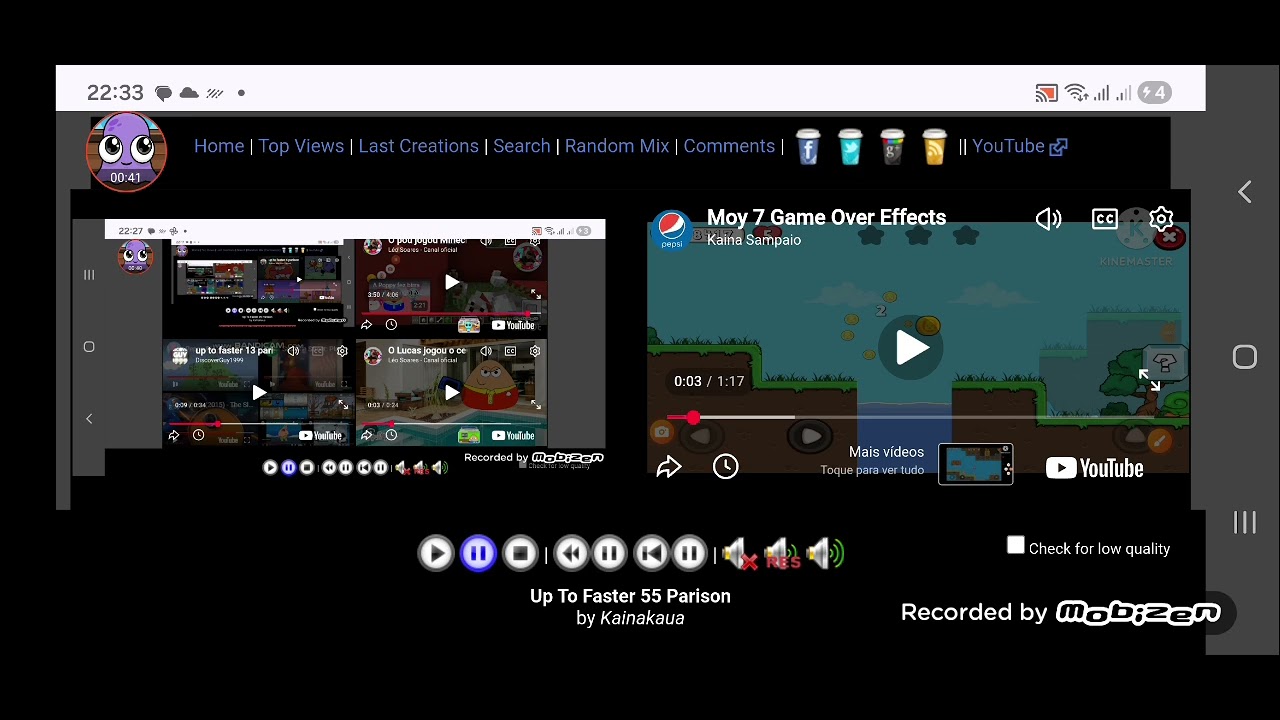Tap the Wi-Fi icon in the status bar
This screenshot has width=1280, height=720.
(x=1076, y=93)
